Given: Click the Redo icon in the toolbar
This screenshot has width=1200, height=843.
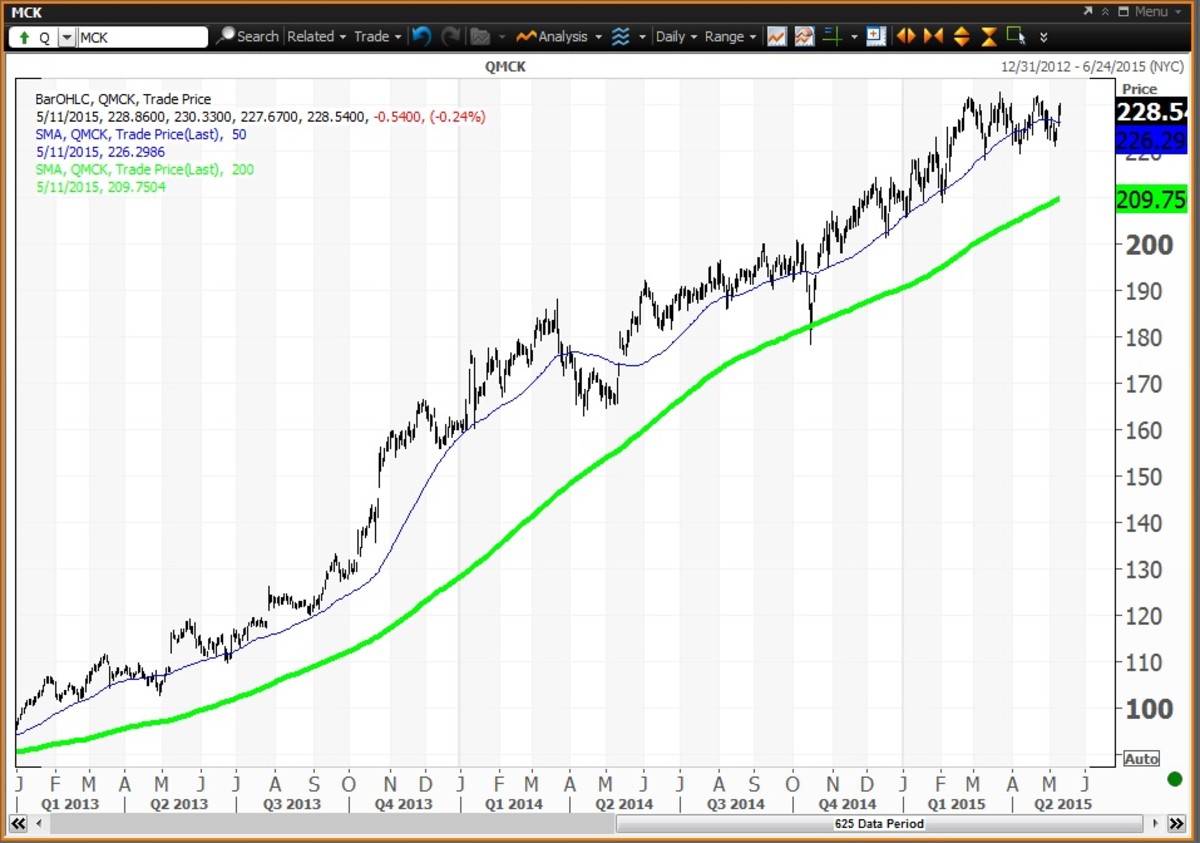Looking at the screenshot, I should (x=451, y=36).
